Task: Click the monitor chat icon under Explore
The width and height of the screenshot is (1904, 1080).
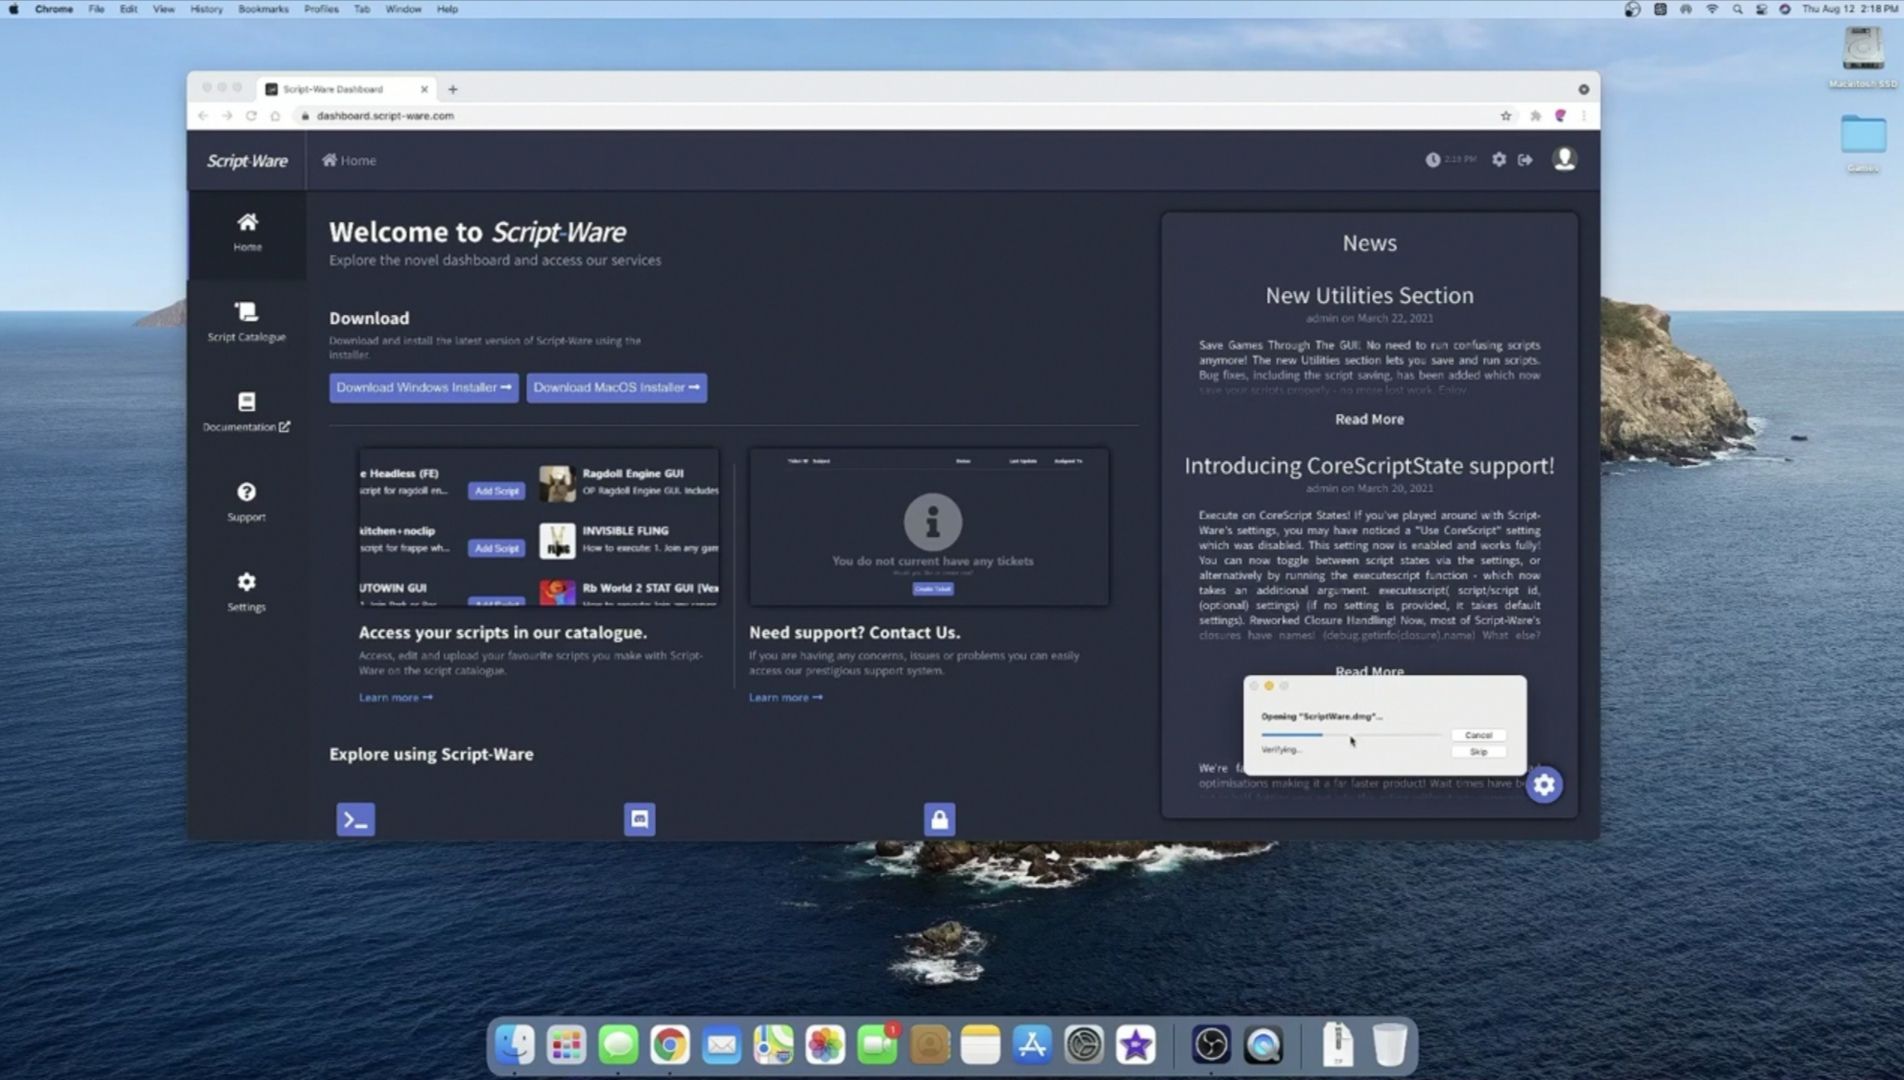Action: [639, 819]
